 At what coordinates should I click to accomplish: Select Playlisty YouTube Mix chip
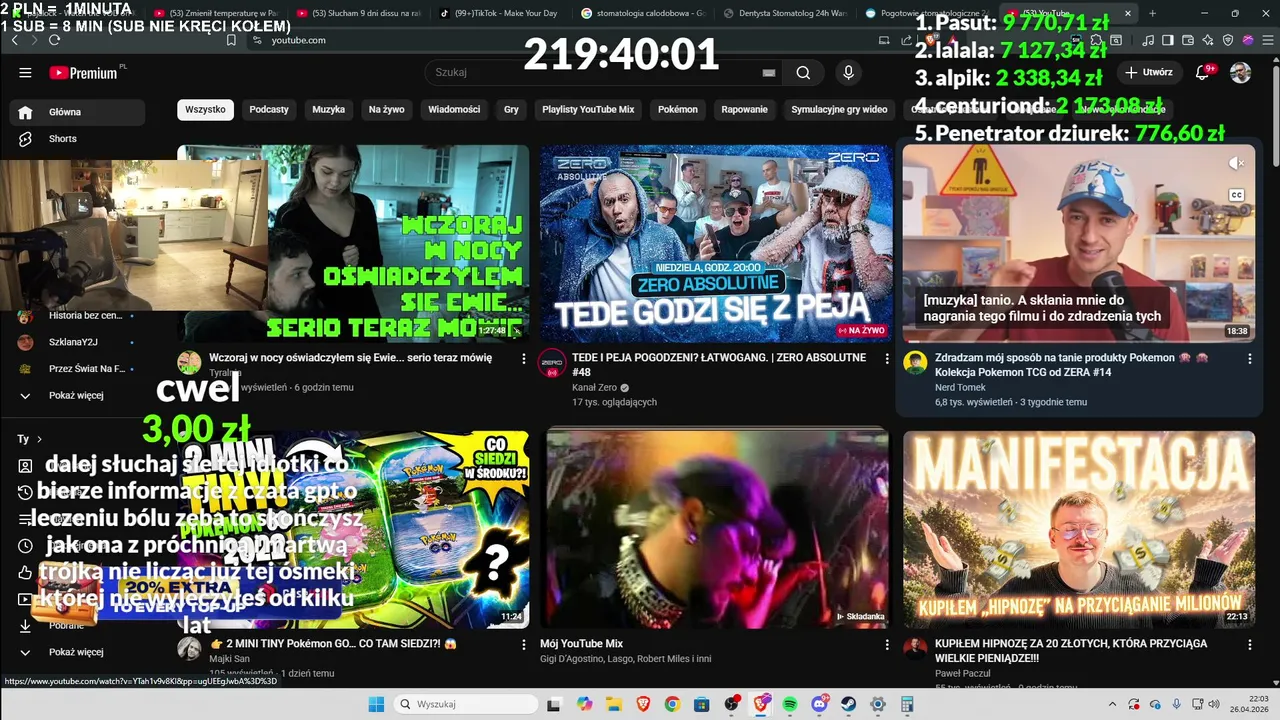[588, 110]
